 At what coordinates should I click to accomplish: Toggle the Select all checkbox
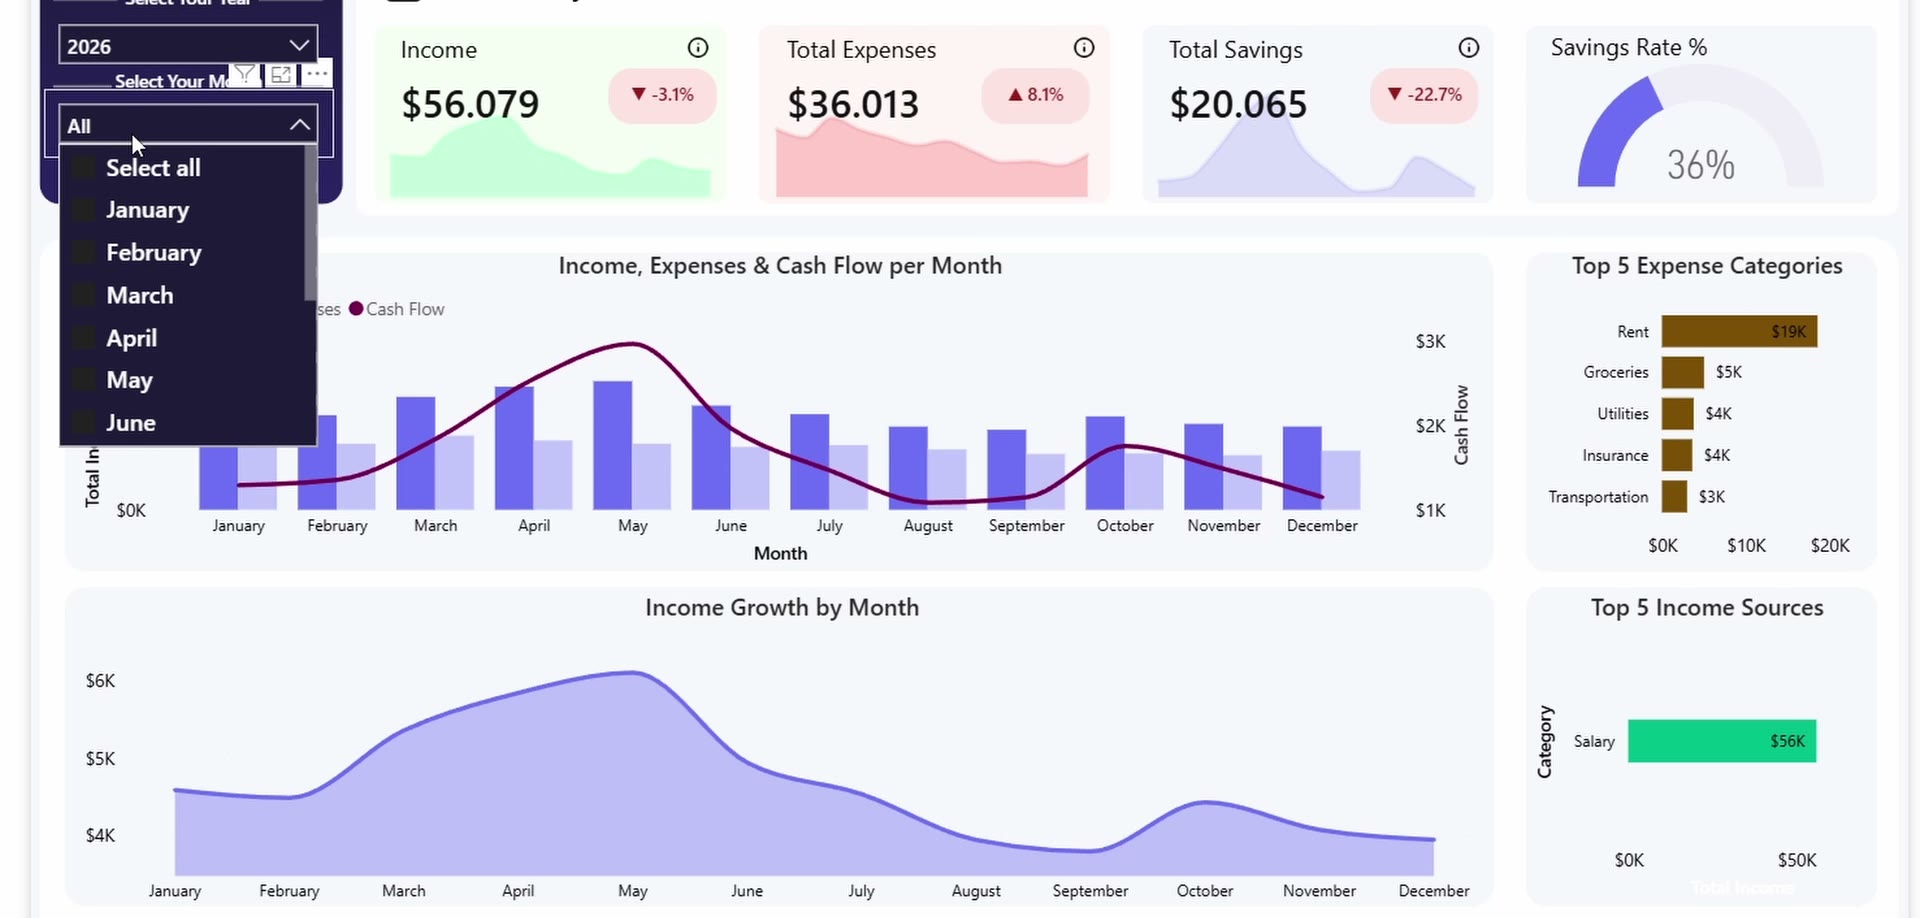coord(84,168)
